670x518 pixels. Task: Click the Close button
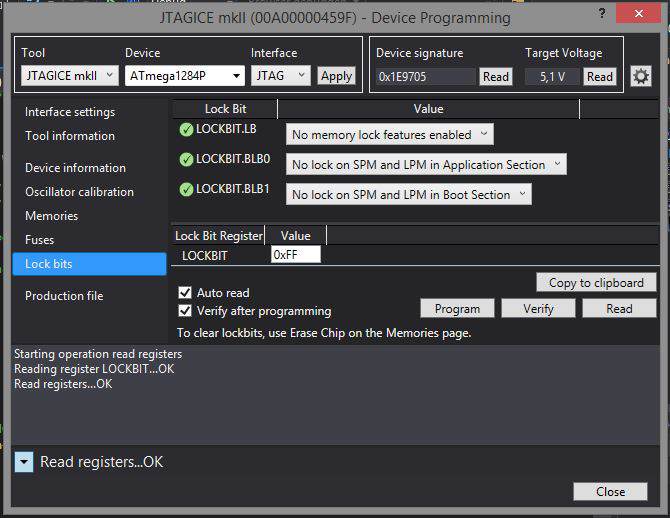pyautogui.click(x=610, y=492)
